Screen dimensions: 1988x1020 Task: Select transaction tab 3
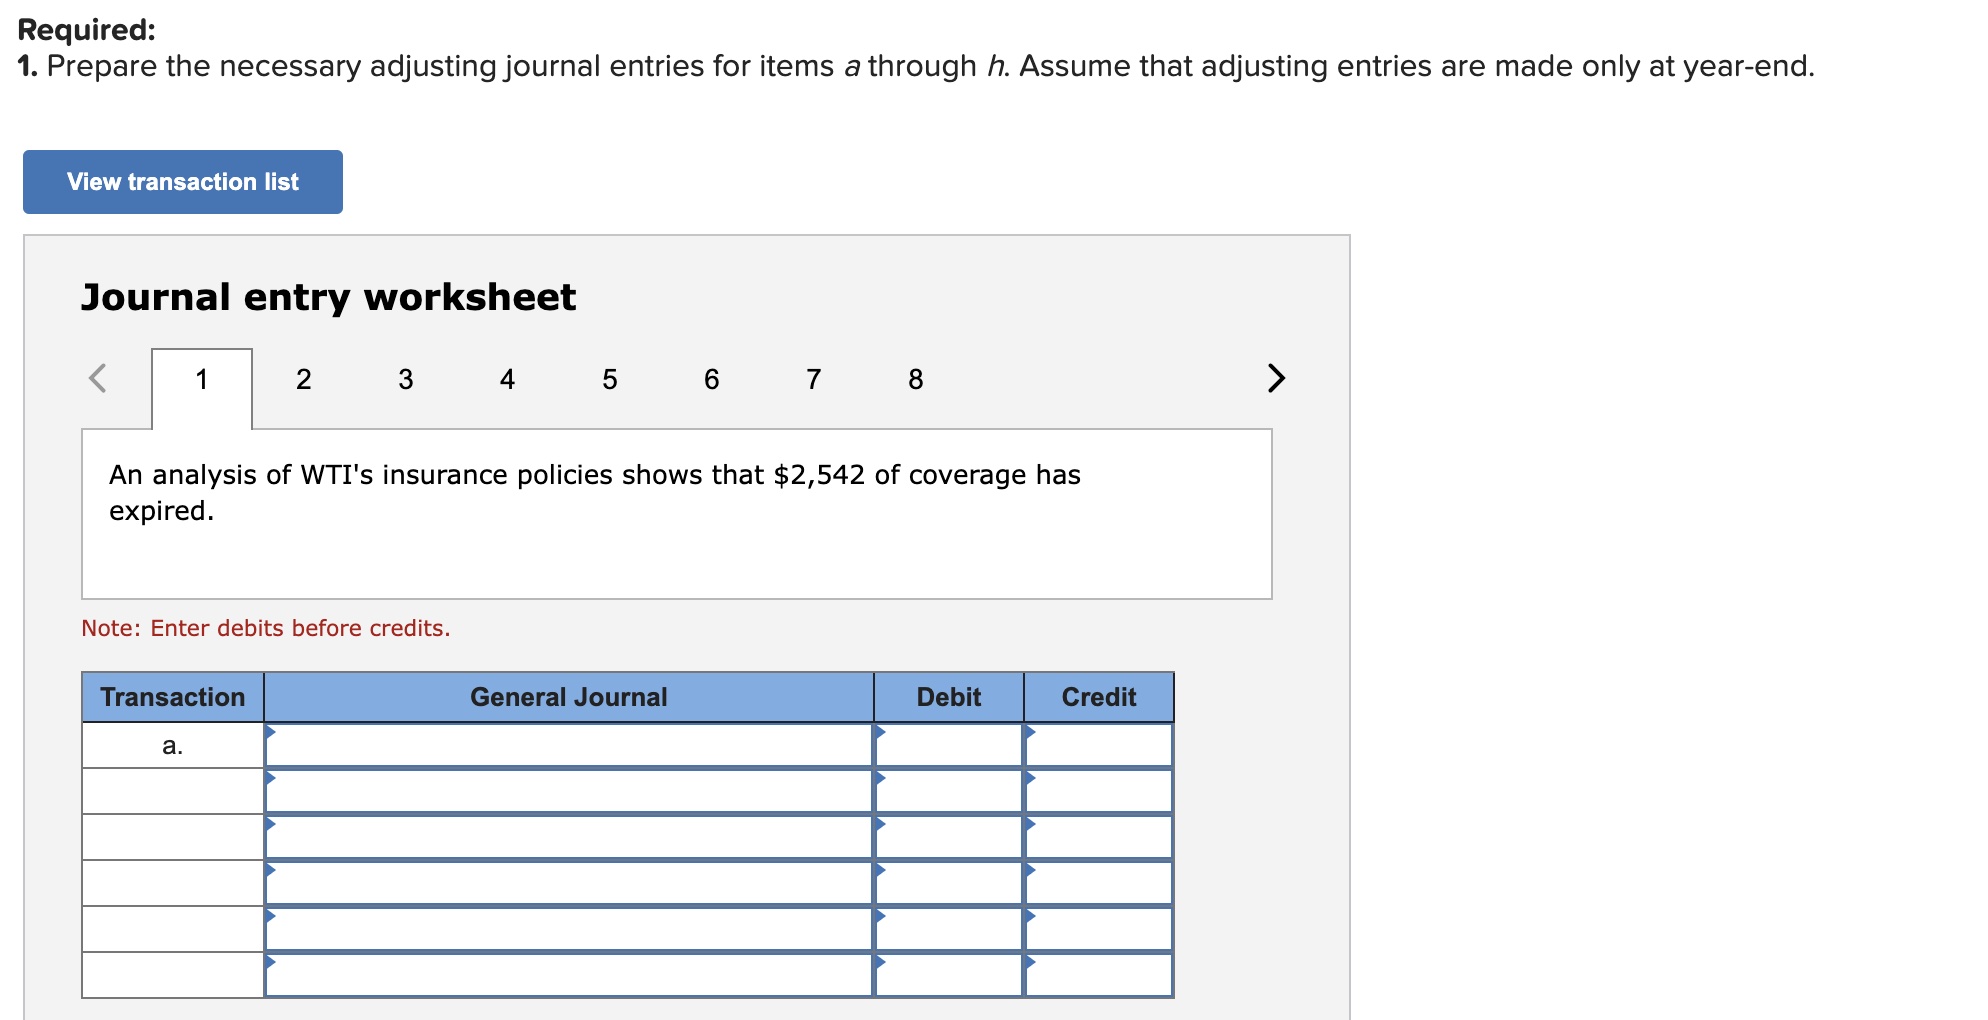tap(405, 378)
